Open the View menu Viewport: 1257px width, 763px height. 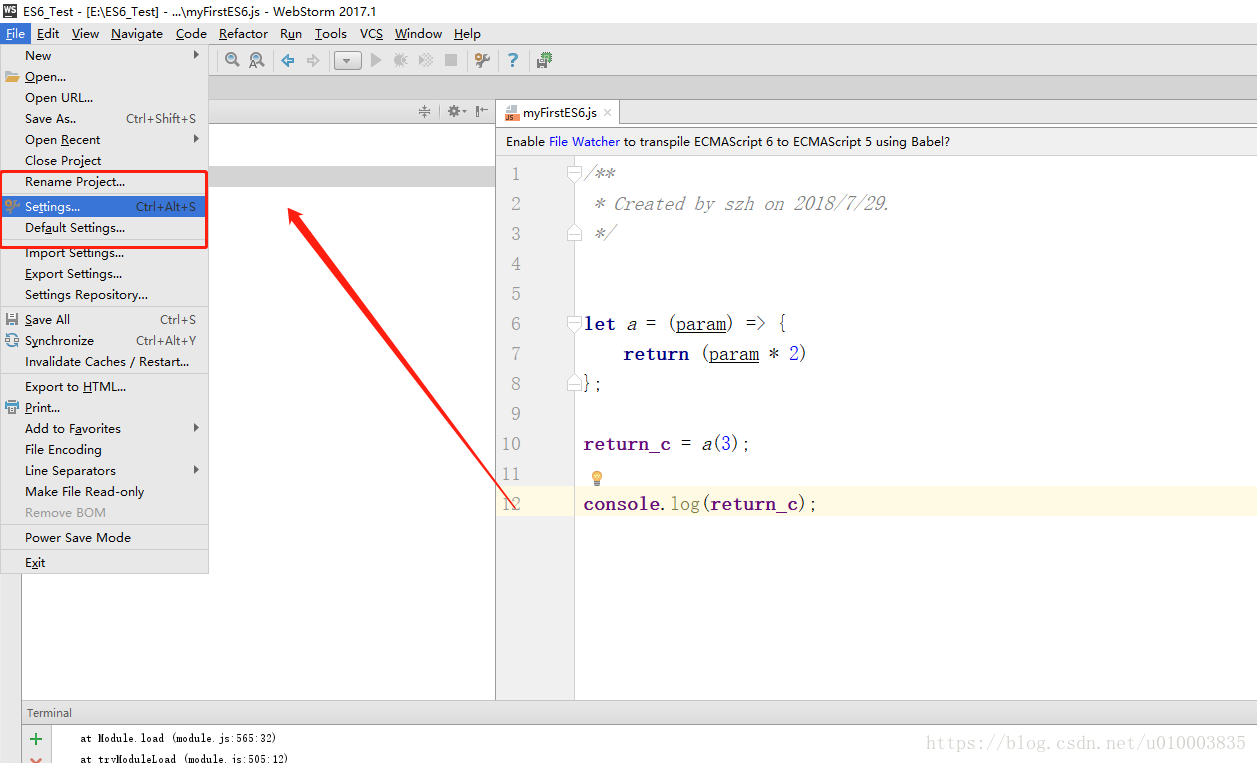(85, 33)
